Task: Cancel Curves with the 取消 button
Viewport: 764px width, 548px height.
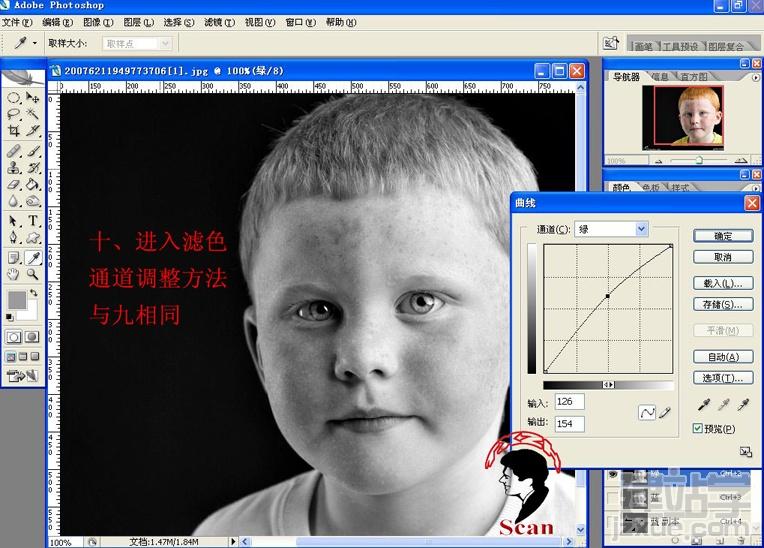Action: coord(723,257)
